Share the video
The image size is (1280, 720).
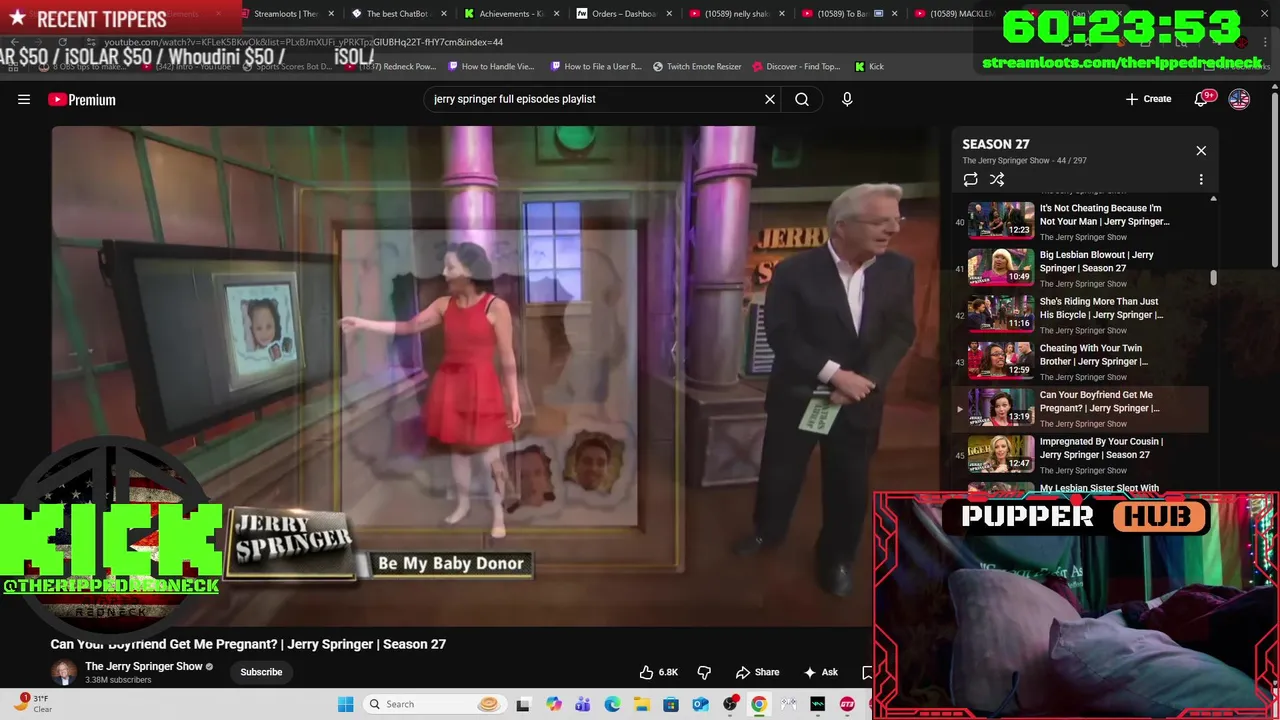pyautogui.click(x=757, y=672)
